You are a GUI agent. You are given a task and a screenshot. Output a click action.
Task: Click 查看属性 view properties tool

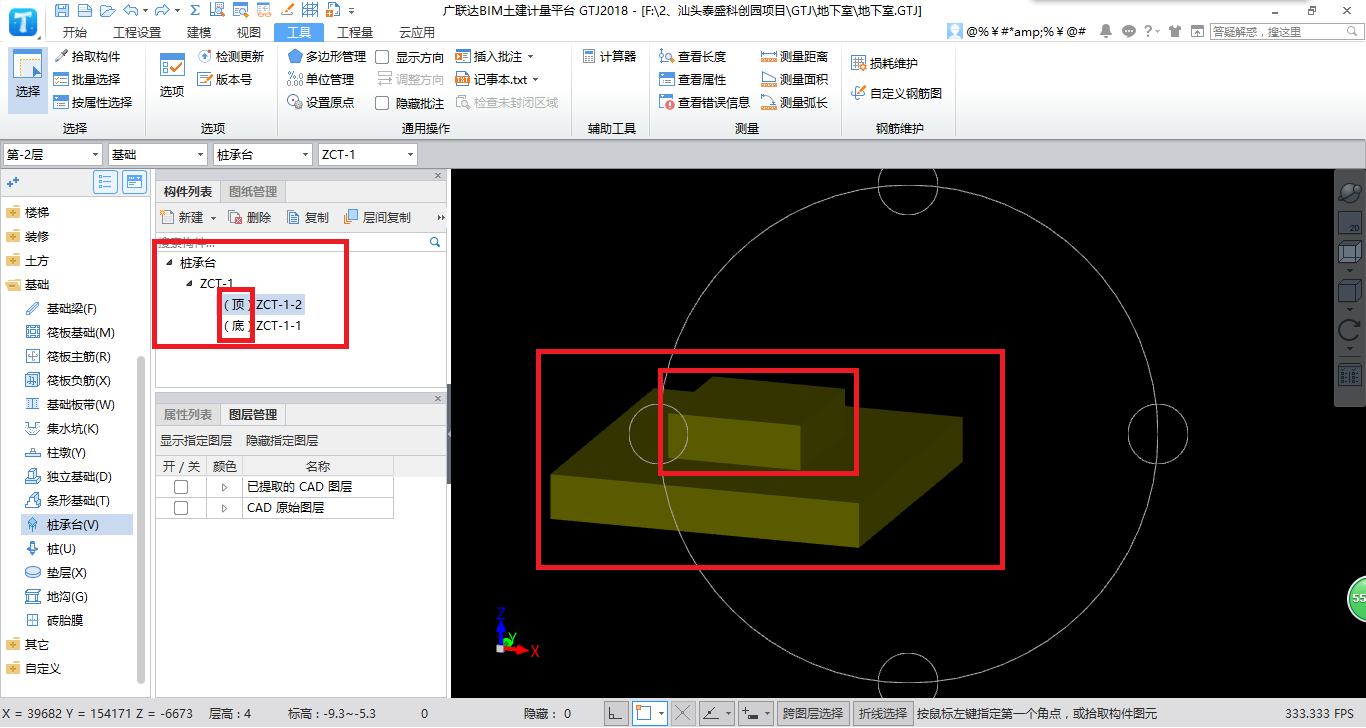693,79
